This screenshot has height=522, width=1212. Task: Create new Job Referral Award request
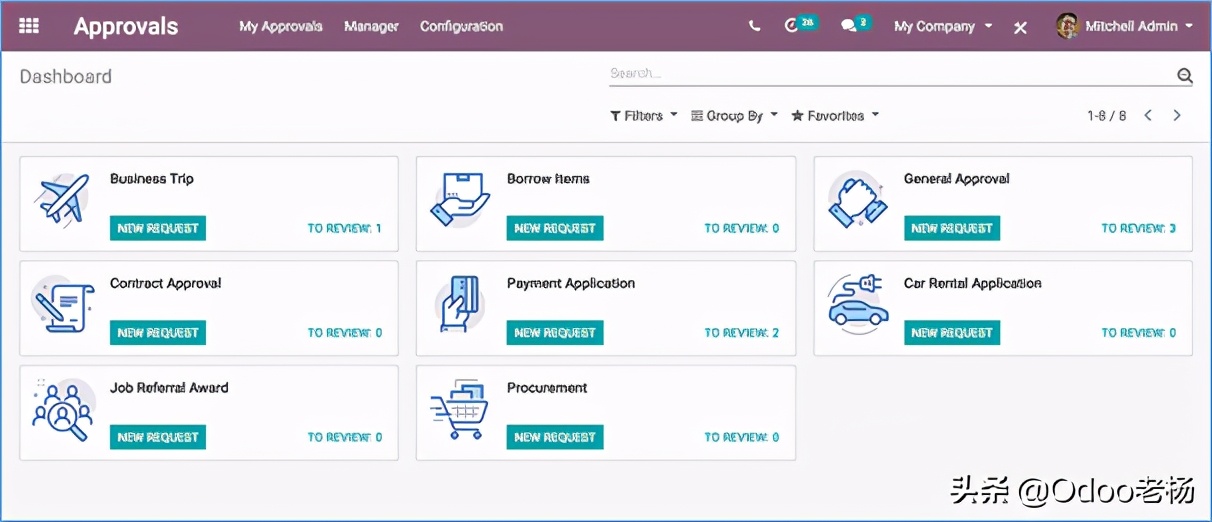click(158, 437)
